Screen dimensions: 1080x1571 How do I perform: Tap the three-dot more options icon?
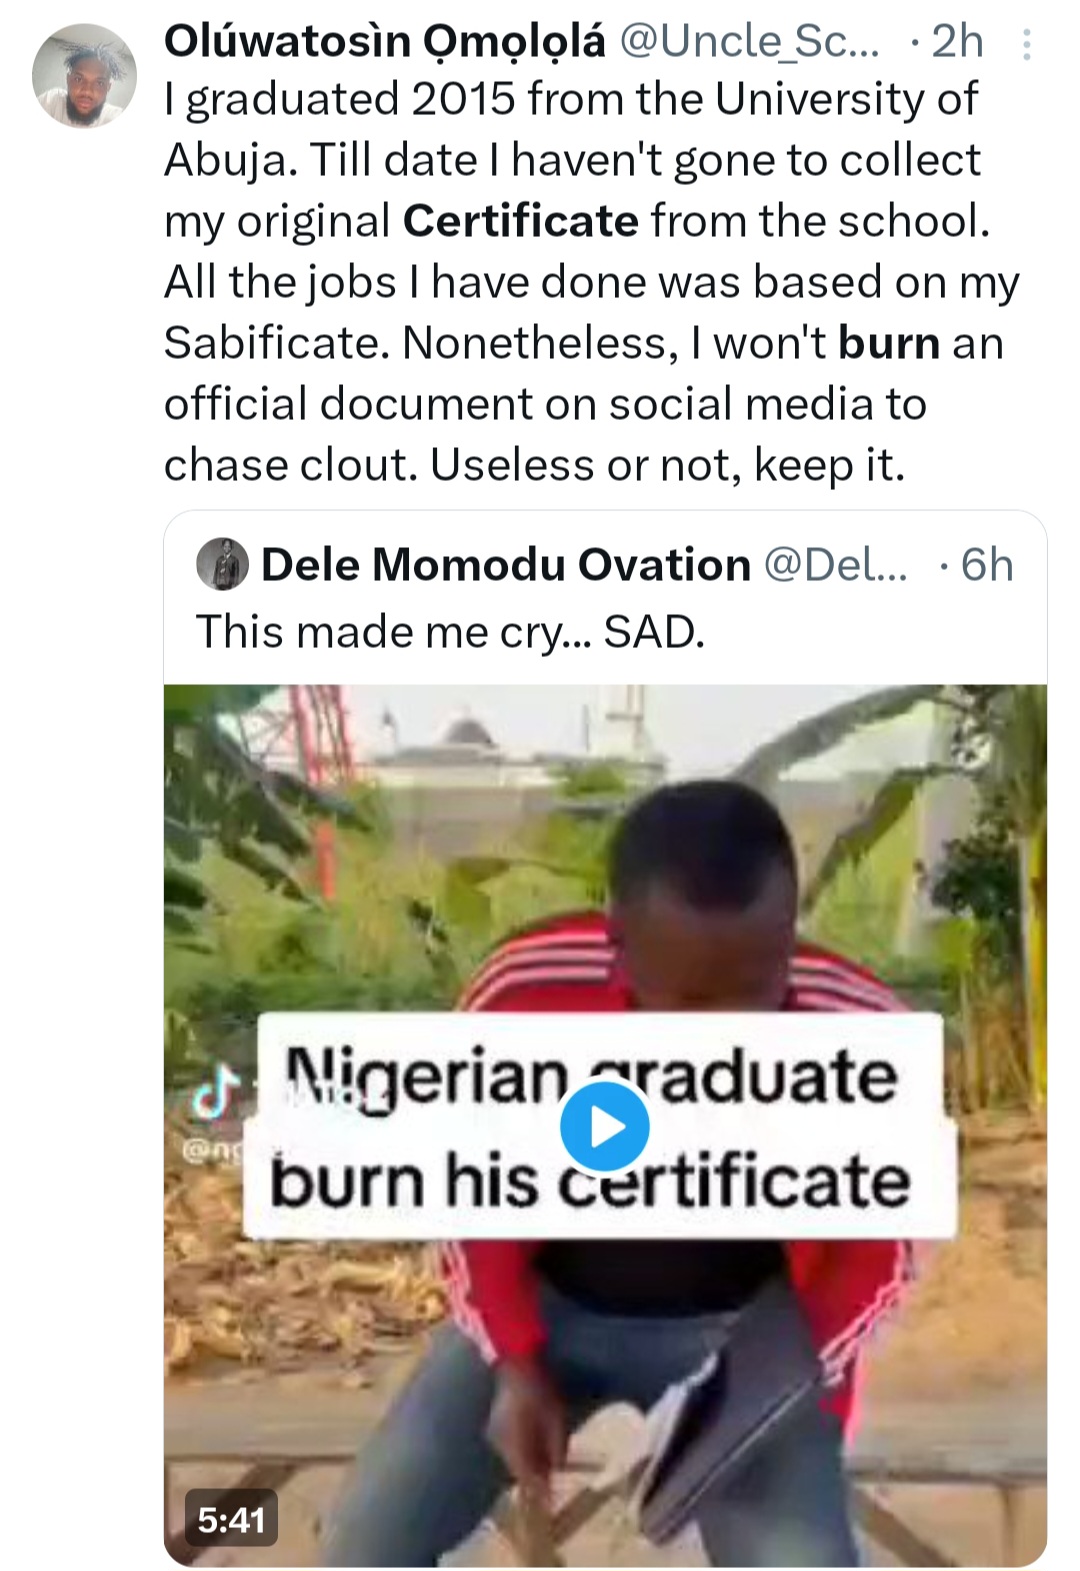click(1026, 44)
